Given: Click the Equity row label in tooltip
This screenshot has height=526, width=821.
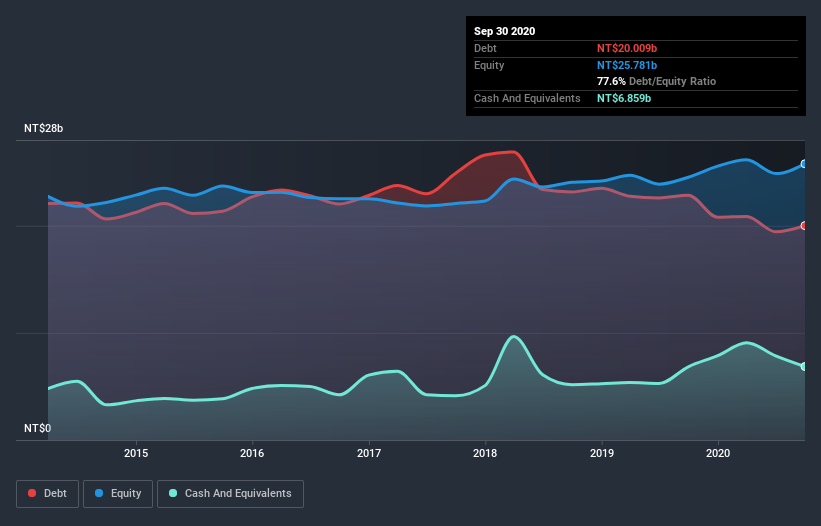Looking at the screenshot, I should point(489,65).
